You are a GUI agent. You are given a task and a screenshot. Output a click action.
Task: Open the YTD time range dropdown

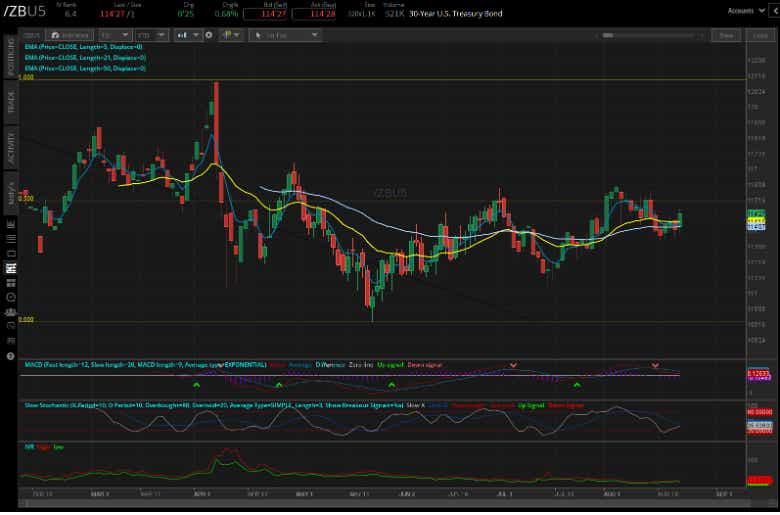pos(152,35)
